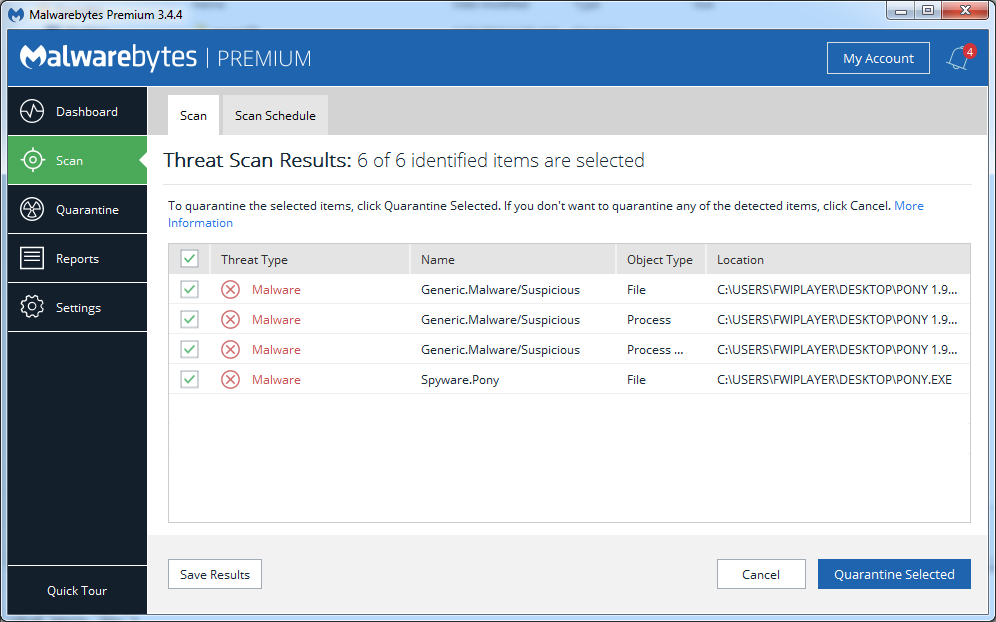
Task: Click the Malwarebytes title bar app icon
Action: point(15,14)
